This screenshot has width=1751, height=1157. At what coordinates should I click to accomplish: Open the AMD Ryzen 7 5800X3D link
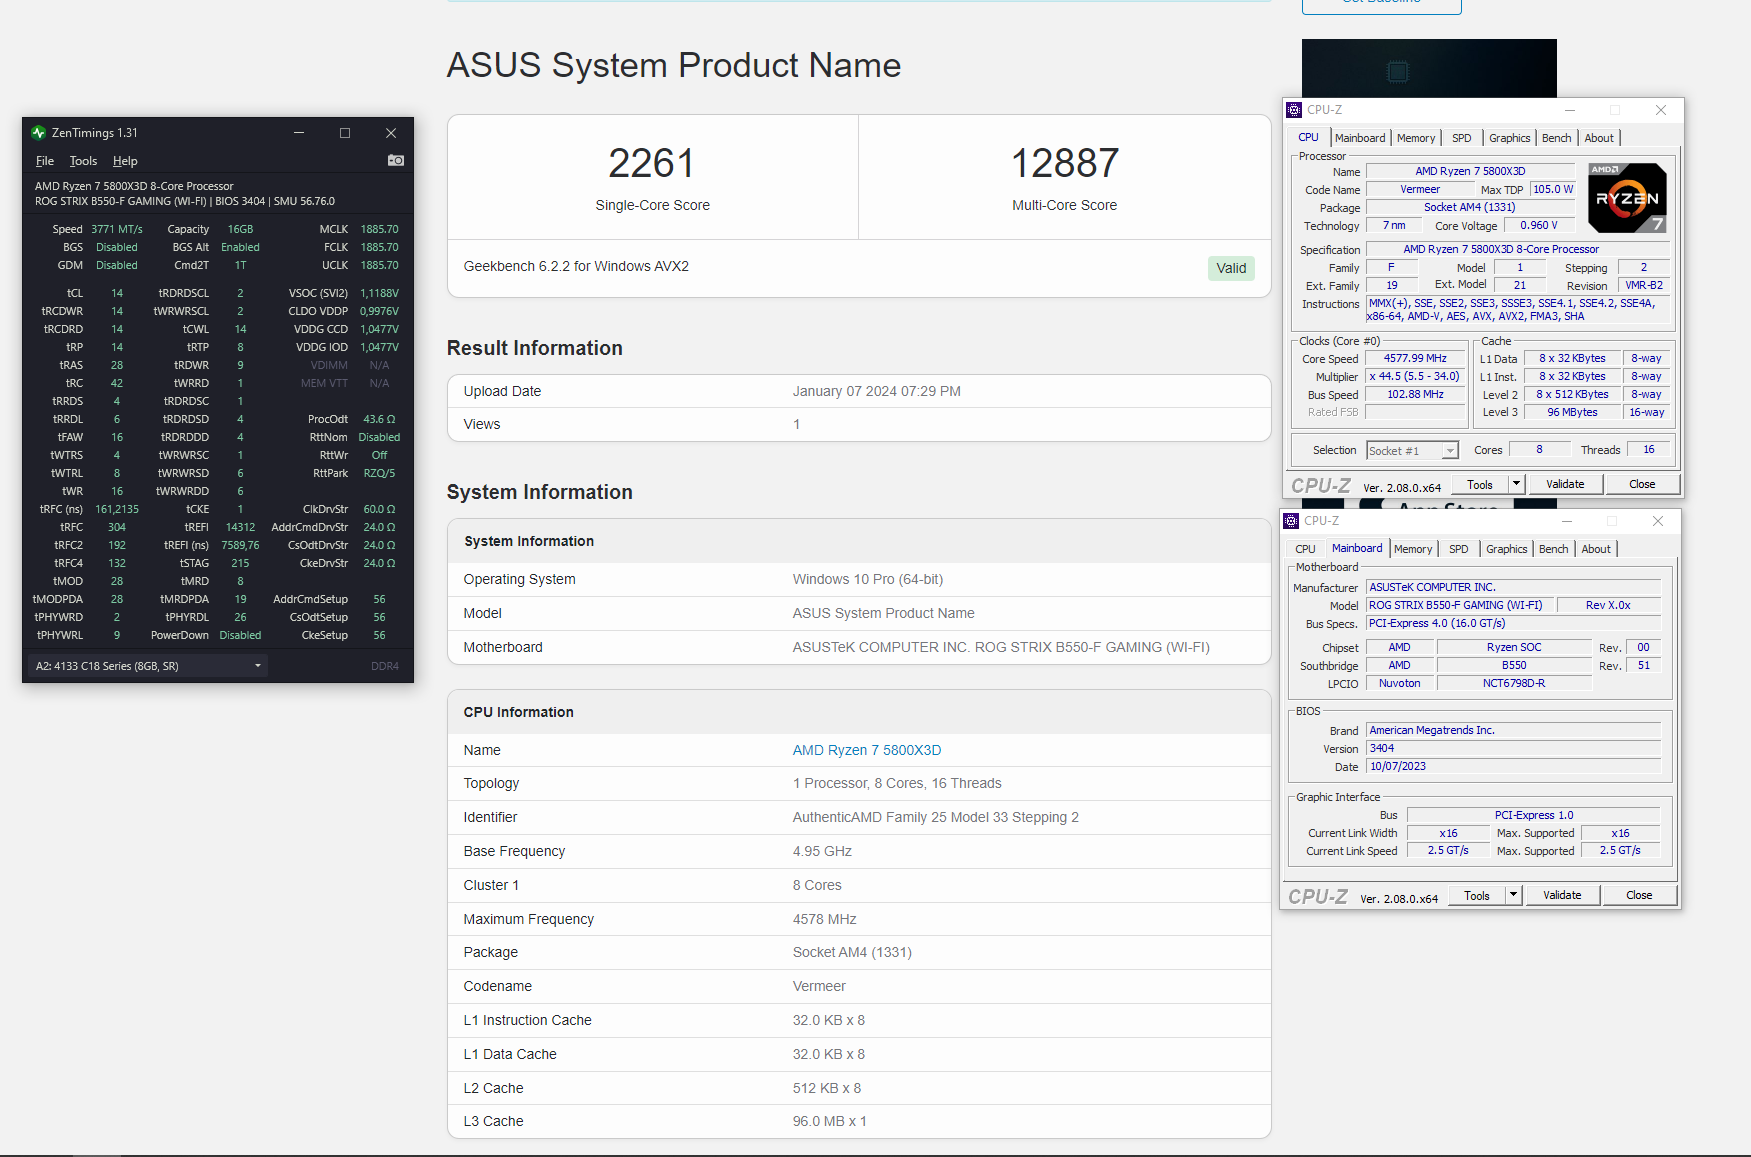tap(867, 750)
